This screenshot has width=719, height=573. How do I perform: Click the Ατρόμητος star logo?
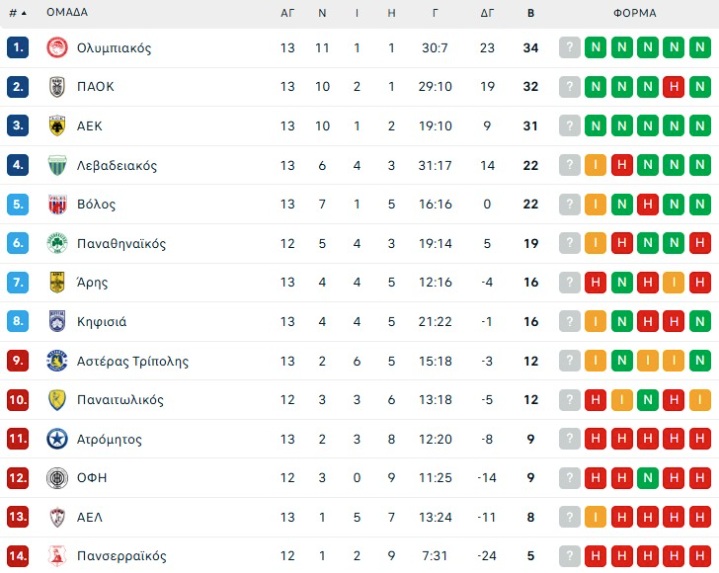(x=57, y=439)
